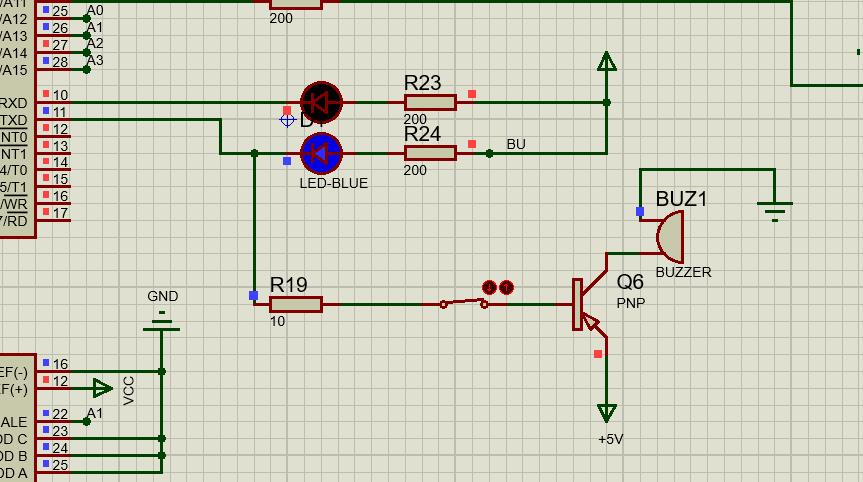Image resolution: width=863 pixels, height=482 pixels.
Task: Click the GND label text
Action: pyautogui.click(x=162, y=296)
